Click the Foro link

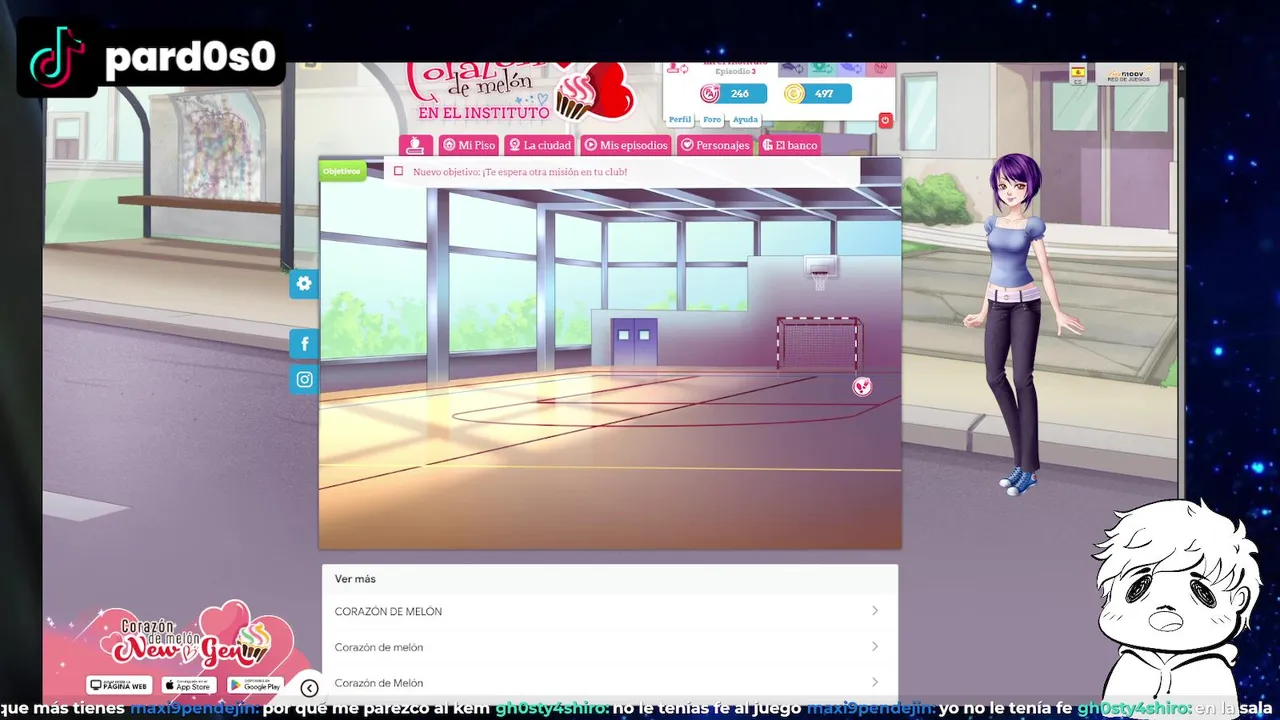pos(712,119)
